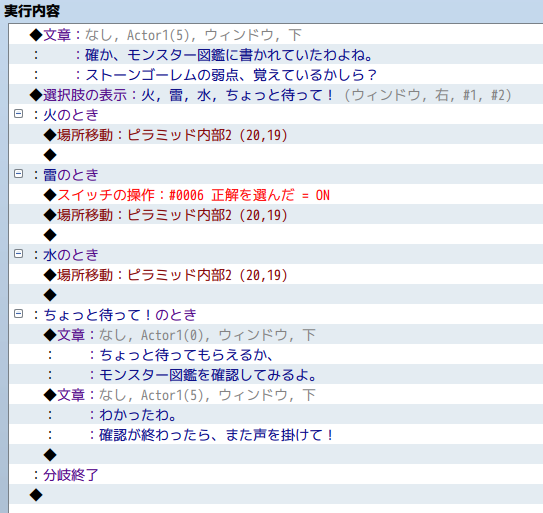Collapse the 水のとき branch
This screenshot has height=513, width=543.
click(18, 254)
